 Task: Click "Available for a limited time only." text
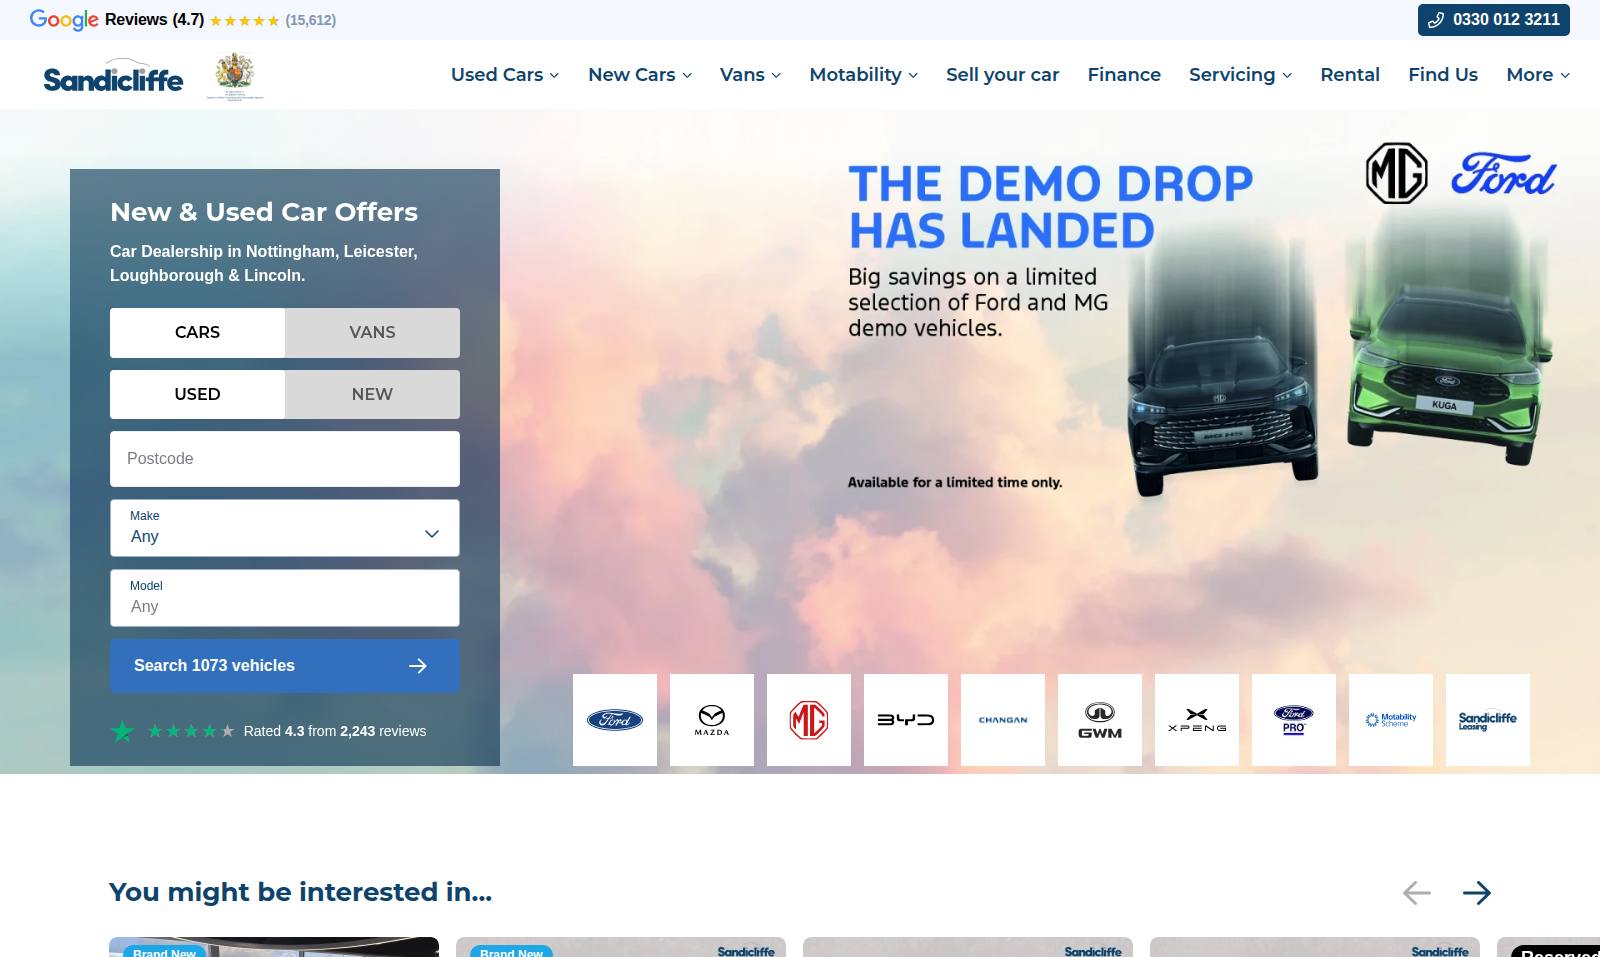click(955, 483)
